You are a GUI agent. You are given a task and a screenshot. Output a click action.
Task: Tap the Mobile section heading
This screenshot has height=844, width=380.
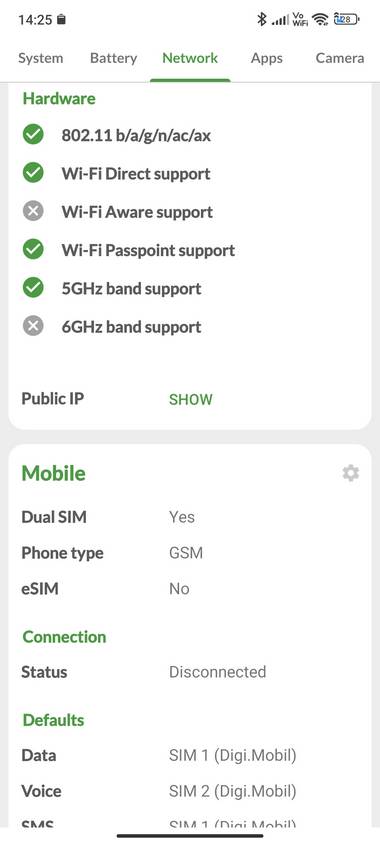[53, 474]
